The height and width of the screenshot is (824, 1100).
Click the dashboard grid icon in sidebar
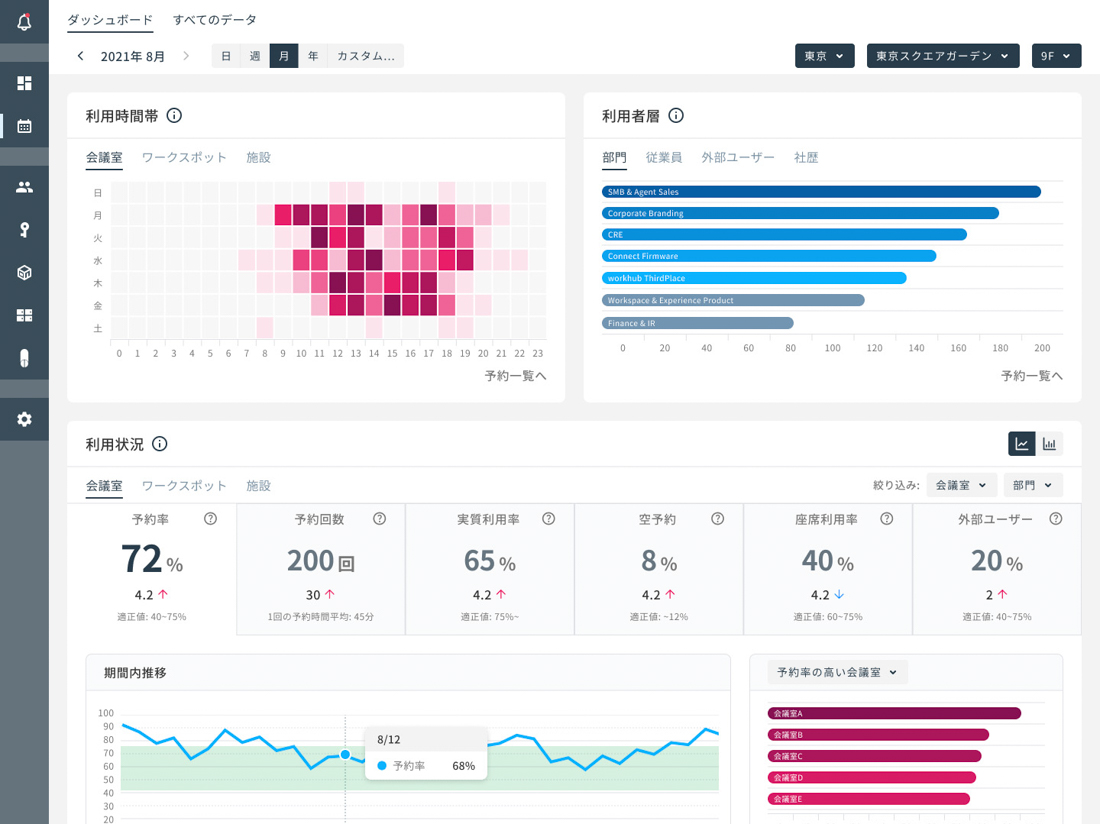[x=24, y=83]
